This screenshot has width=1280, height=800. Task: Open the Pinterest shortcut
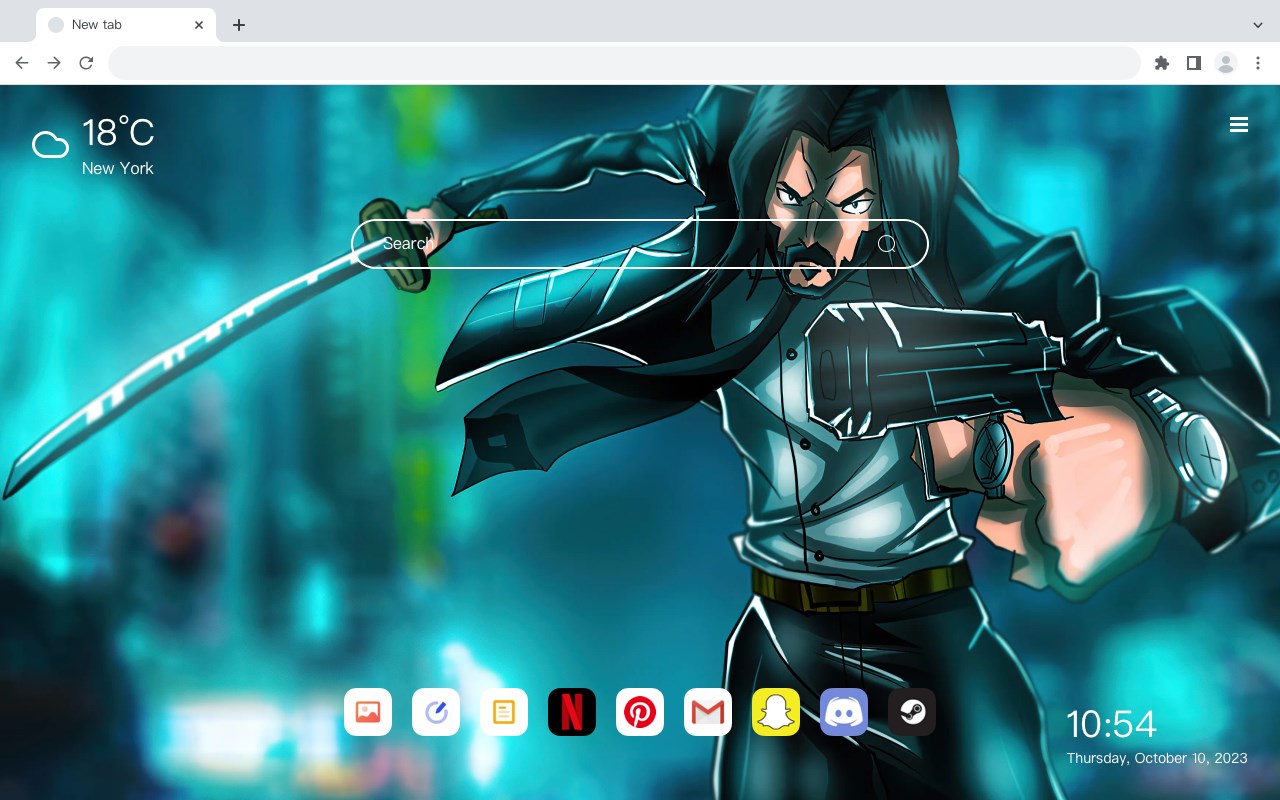click(x=640, y=712)
